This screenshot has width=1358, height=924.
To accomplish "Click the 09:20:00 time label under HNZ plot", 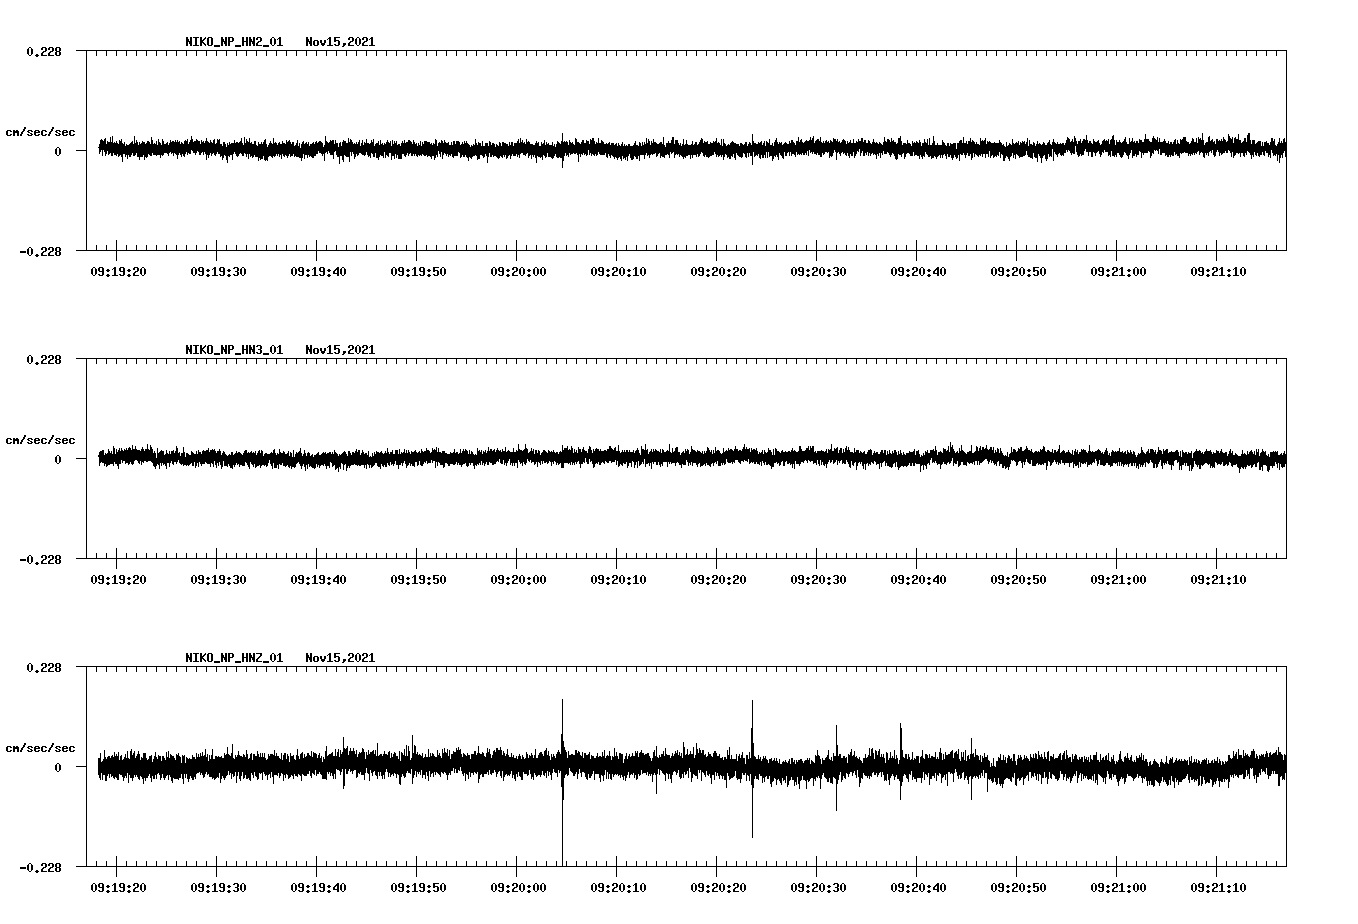I will [x=518, y=887].
